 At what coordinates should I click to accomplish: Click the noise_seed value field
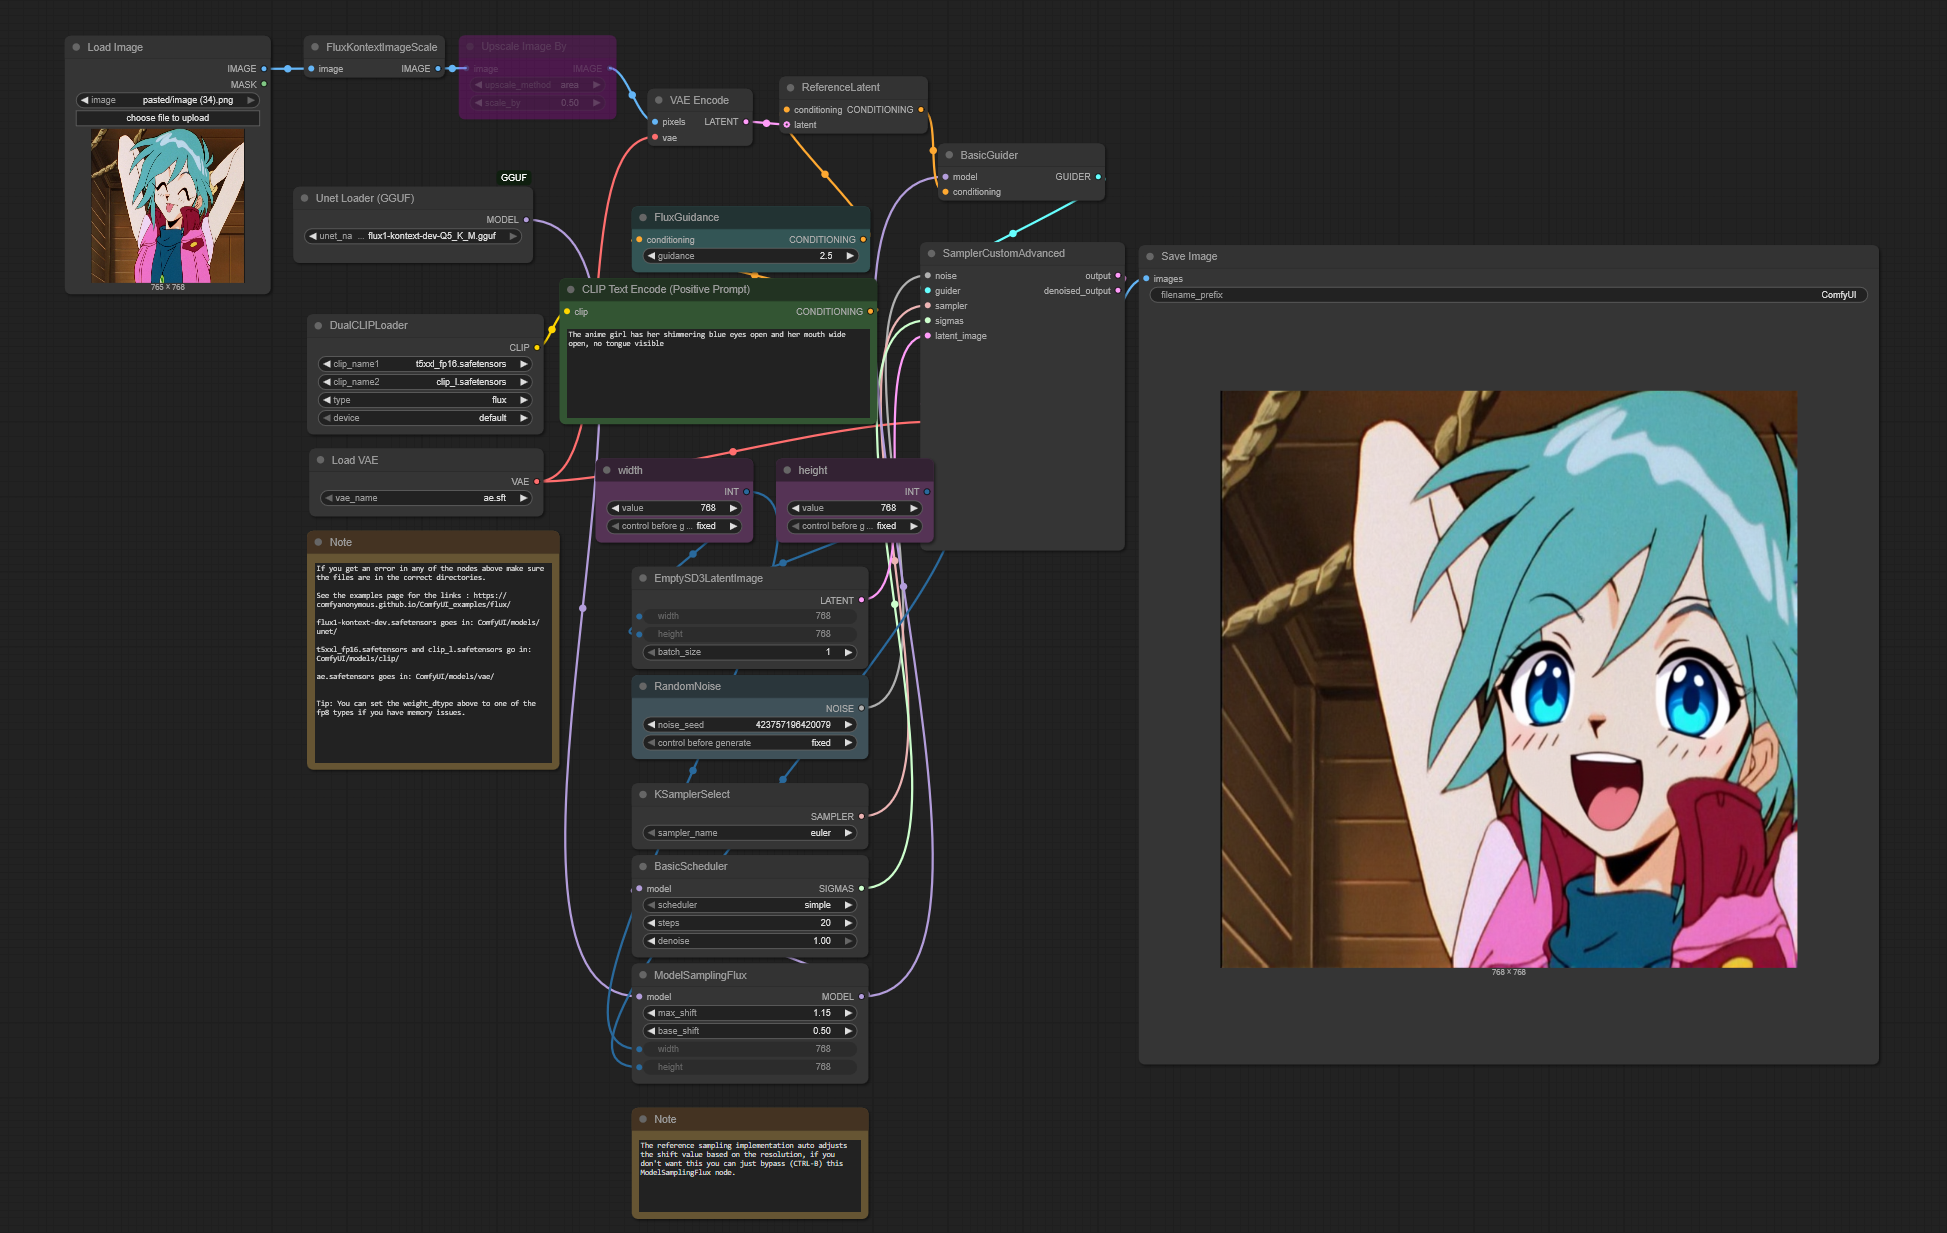tap(750, 725)
